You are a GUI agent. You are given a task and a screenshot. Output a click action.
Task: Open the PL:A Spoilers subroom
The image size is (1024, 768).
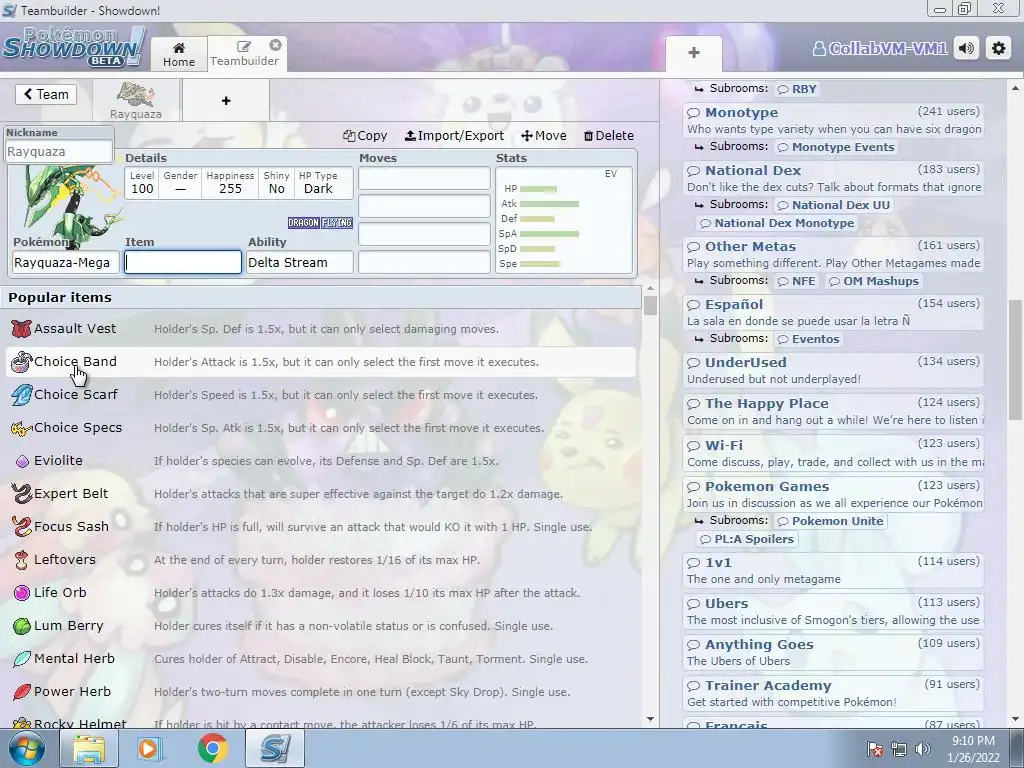pos(747,539)
